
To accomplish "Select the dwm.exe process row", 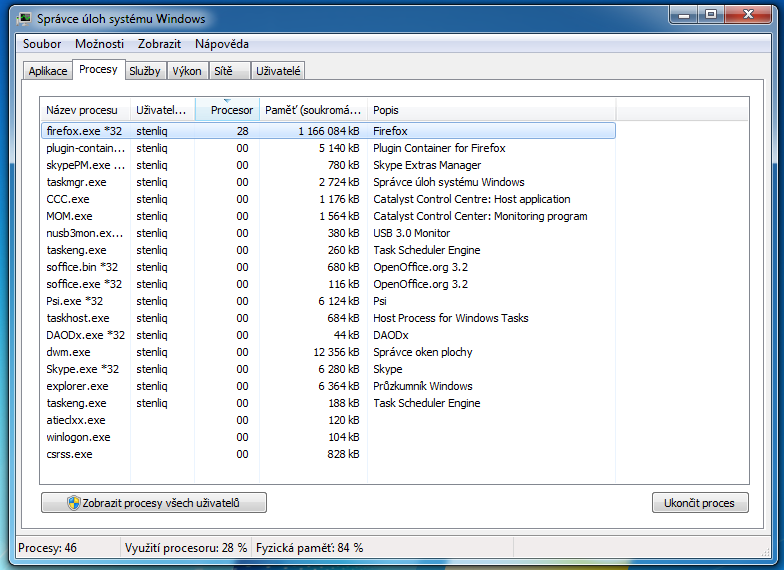I will pos(328,352).
